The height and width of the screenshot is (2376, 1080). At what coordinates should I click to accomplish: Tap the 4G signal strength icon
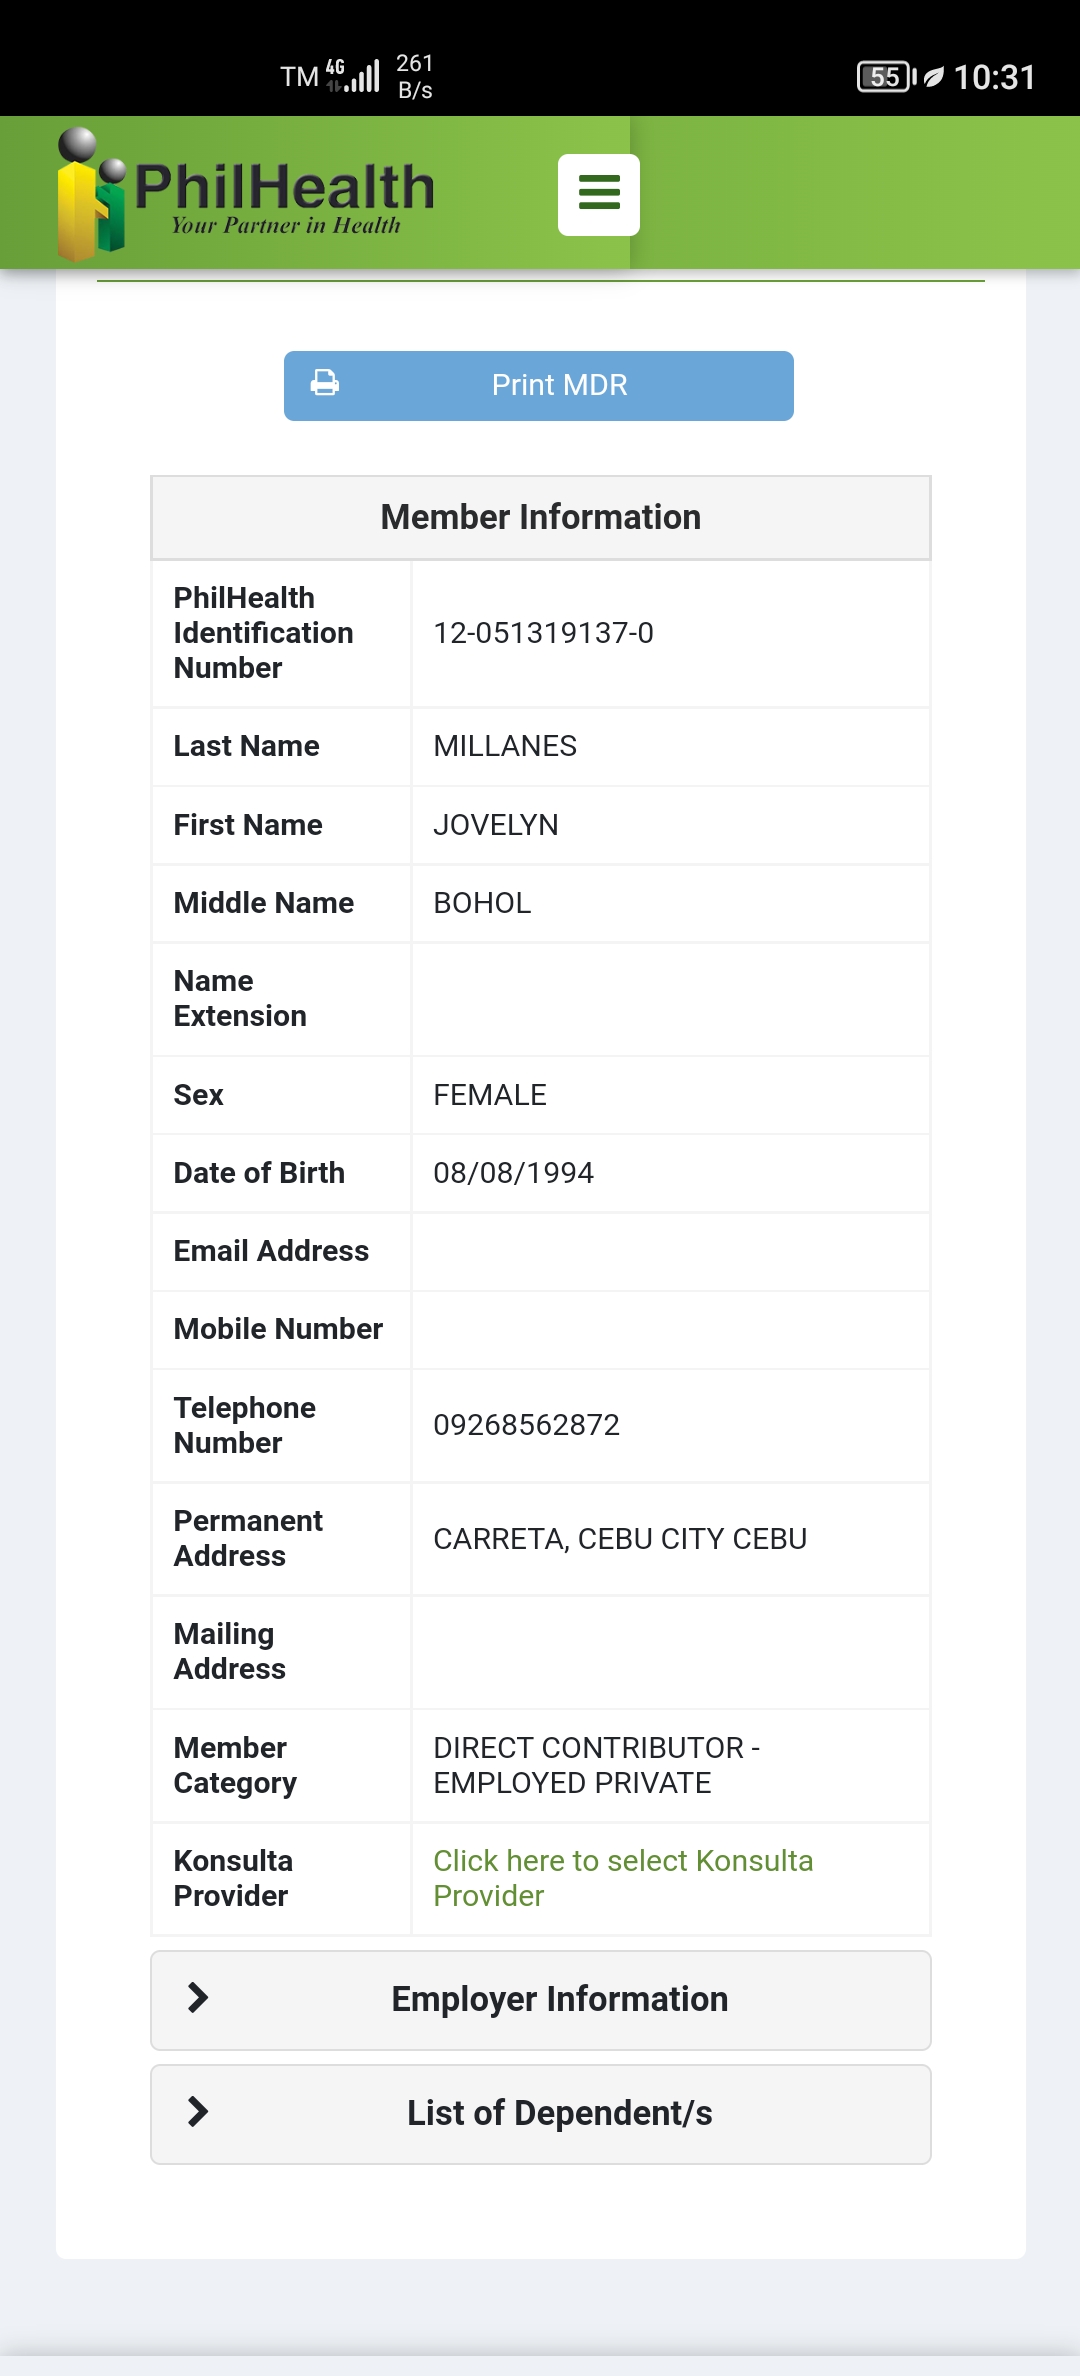[354, 76]
